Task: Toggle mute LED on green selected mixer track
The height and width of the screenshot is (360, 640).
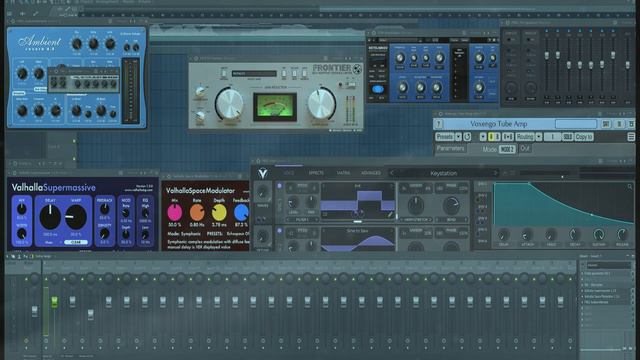Action: click(46, 280)
